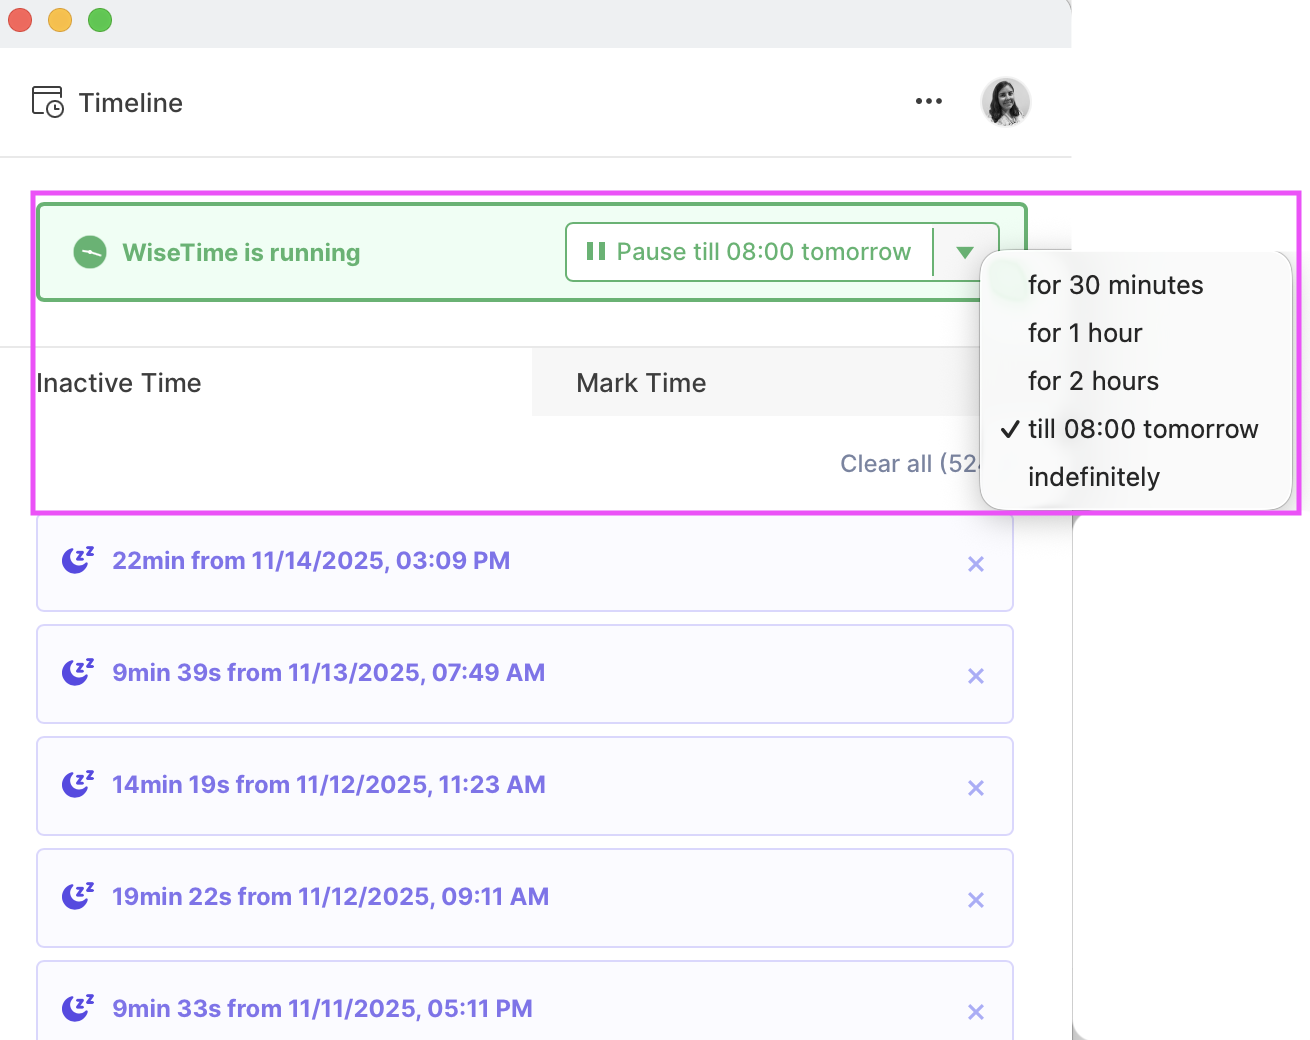Viewport: 1310px width, 1040px height.
Task: Close the 19min 22s inactive entry
Action: point(976,900)
